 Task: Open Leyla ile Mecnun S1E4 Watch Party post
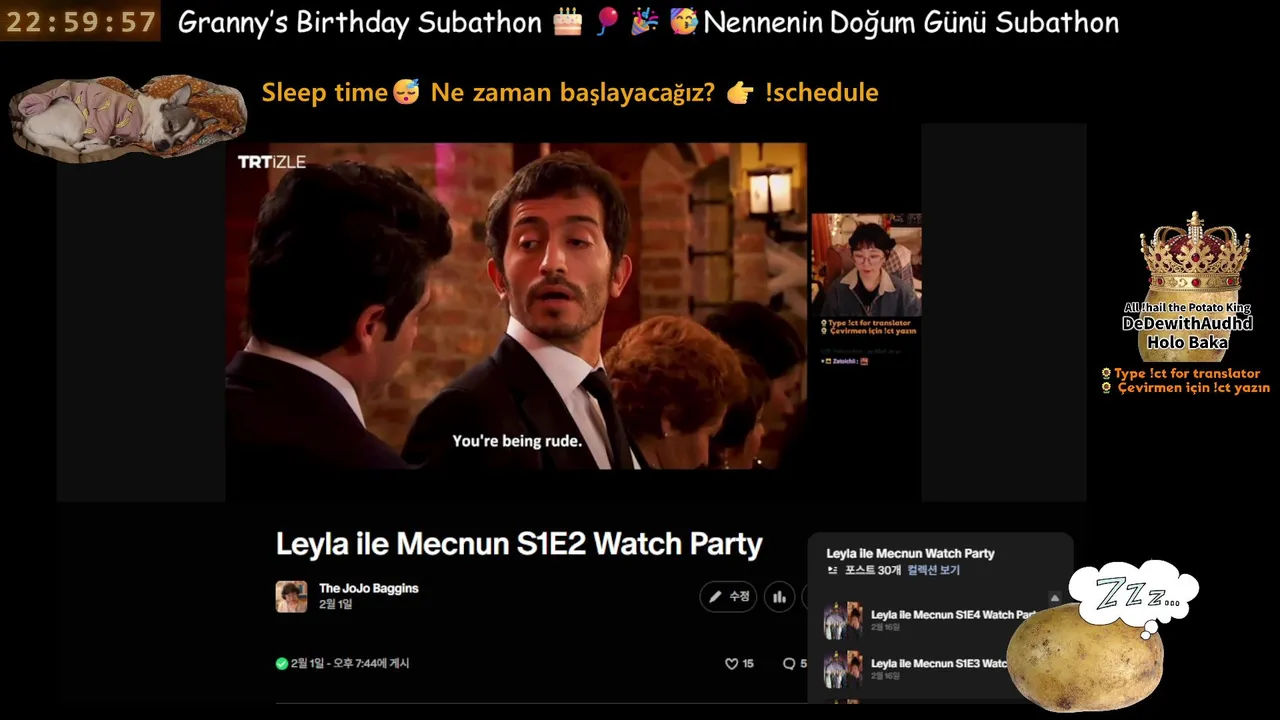[953, 615]
